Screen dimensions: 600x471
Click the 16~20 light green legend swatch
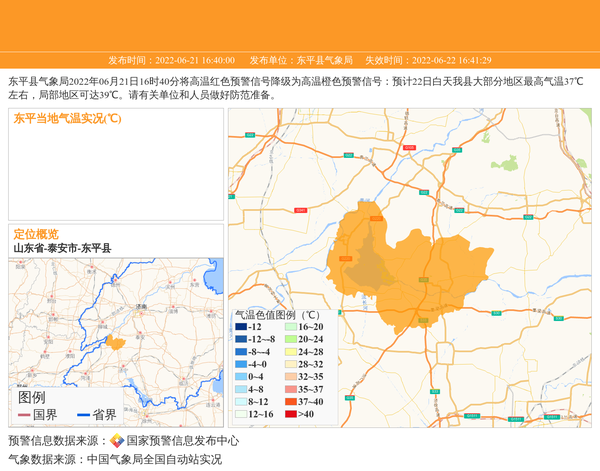(291, 327)
